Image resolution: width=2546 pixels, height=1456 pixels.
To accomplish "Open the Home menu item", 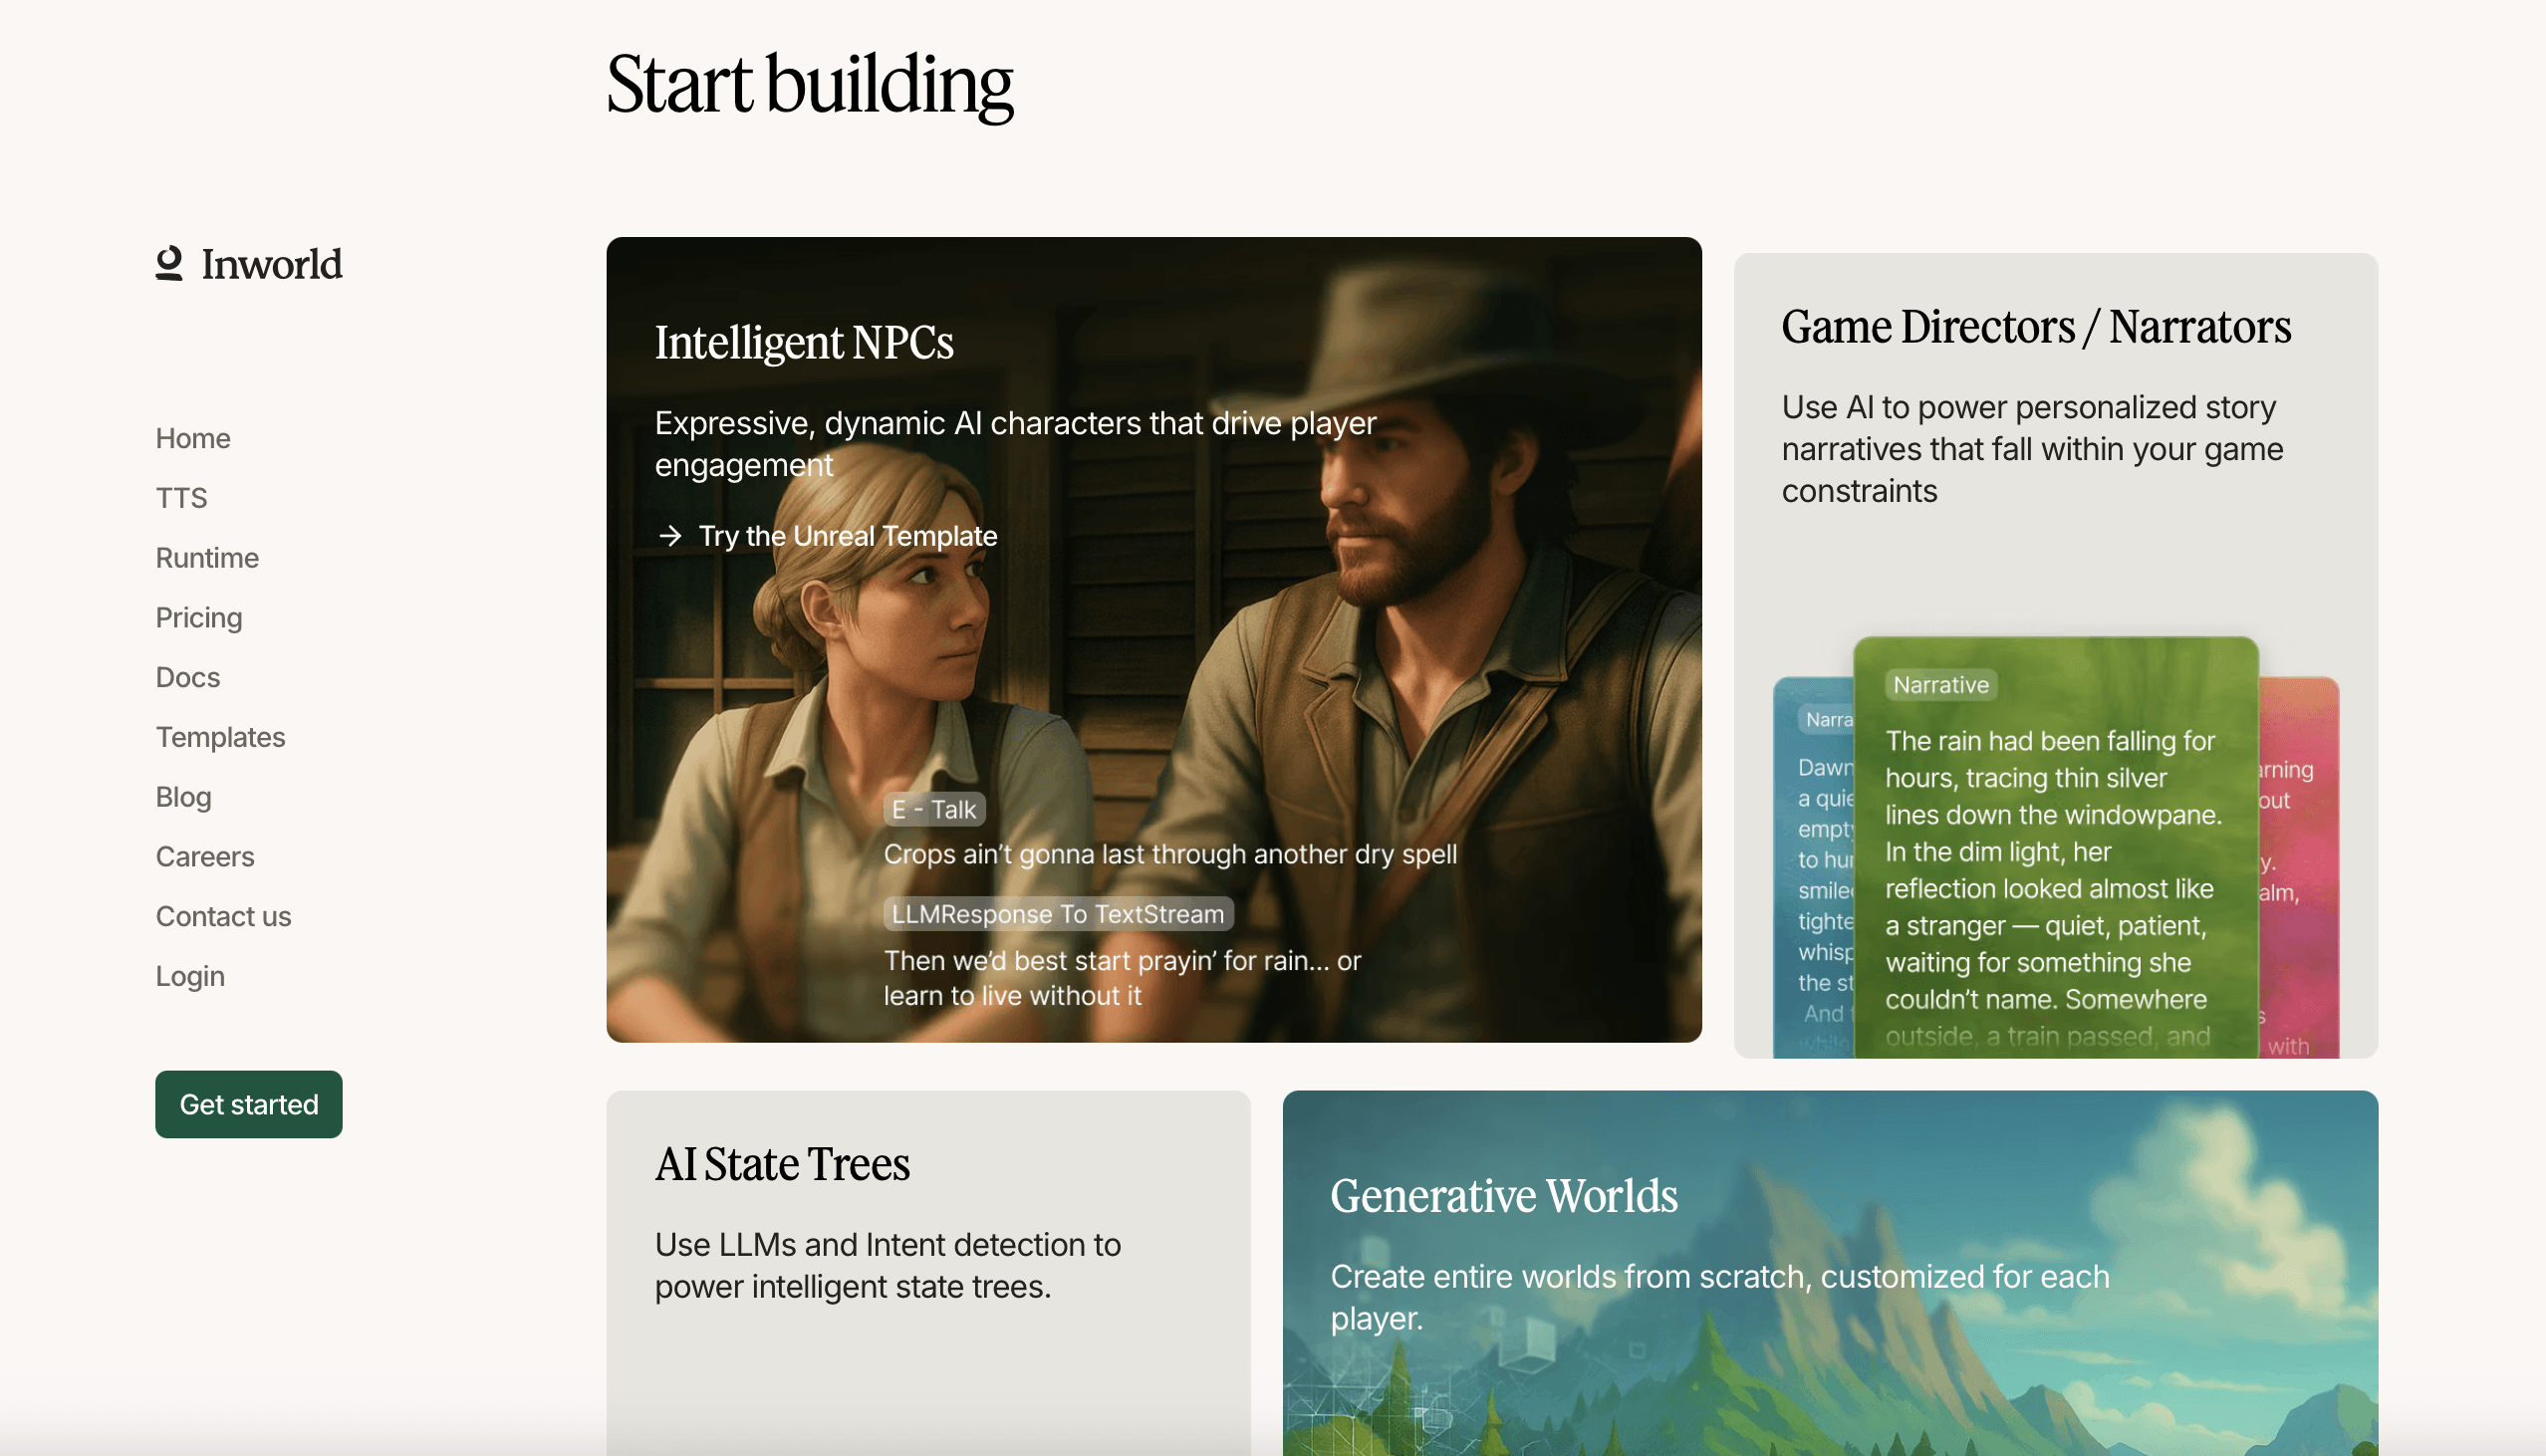I will (x=193, y=438).
